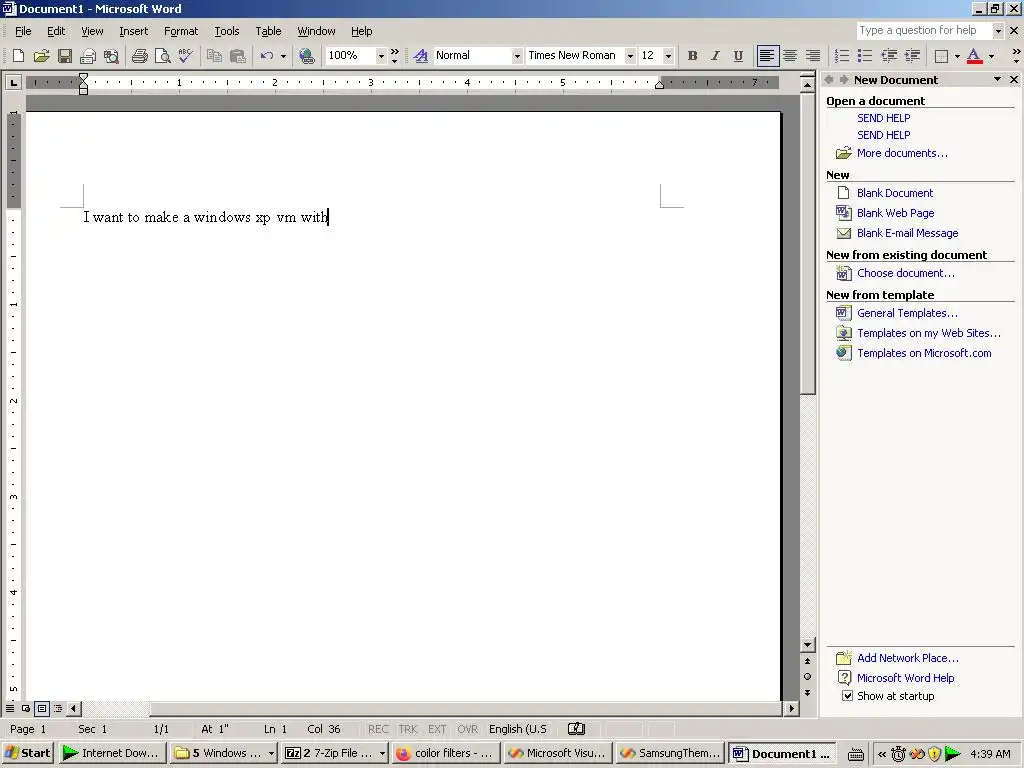Switch to Outline view button
This screenshot has width=1024, height=768.
pyautogui.click(x=58, y=709)
